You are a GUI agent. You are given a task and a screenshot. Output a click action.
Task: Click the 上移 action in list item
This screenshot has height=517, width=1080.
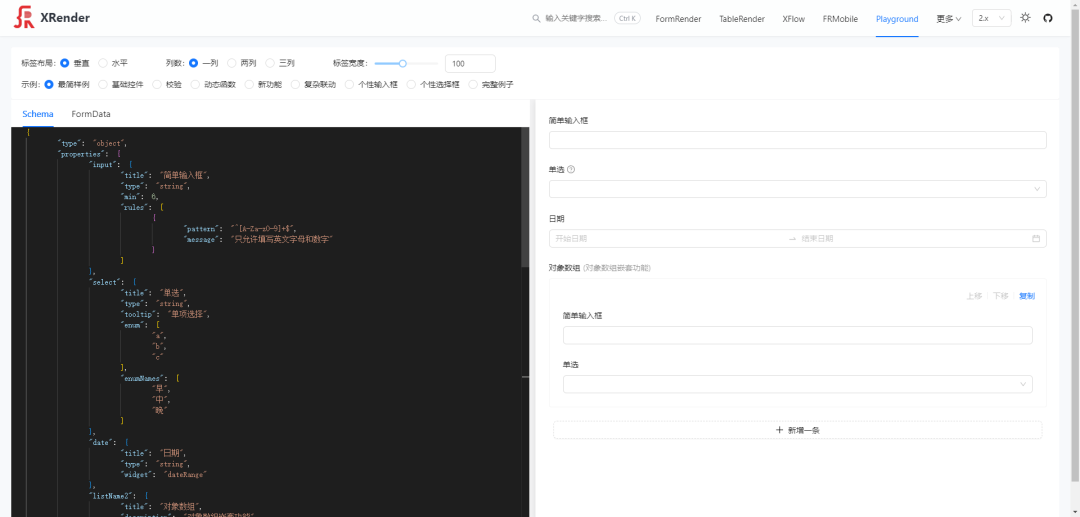pos(974,296)
